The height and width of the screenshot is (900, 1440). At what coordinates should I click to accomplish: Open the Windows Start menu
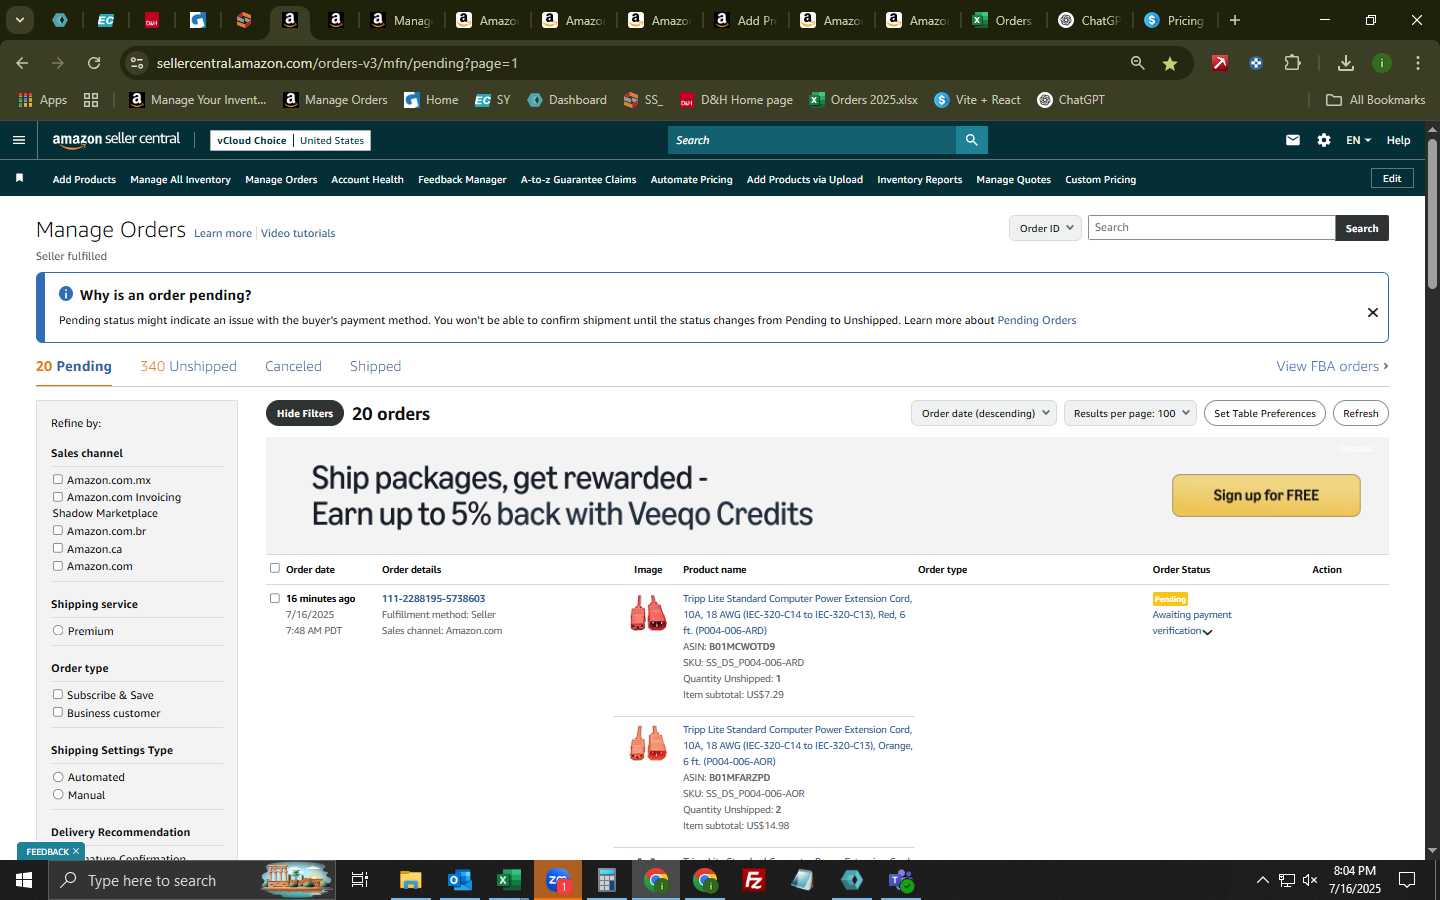coord(24,880)
